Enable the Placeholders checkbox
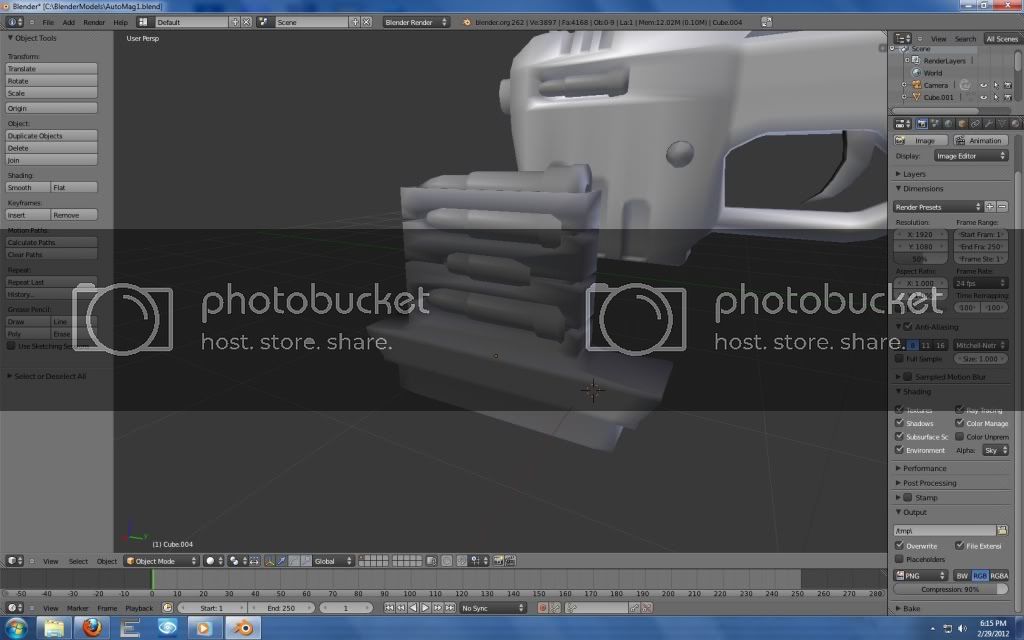Screen dimensions: 1024x640 point(899,559)
